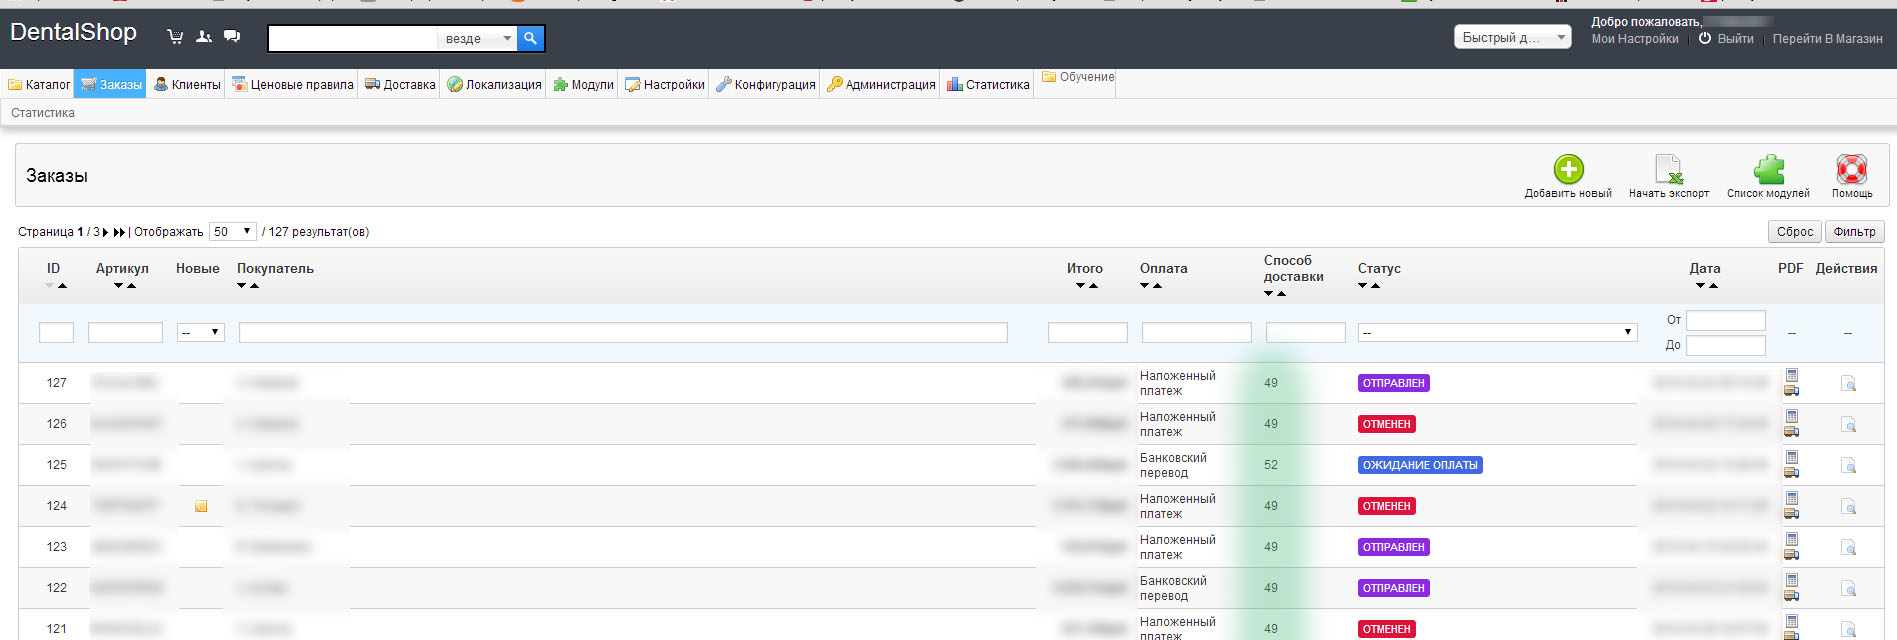Click ОТПРАВЛЕН status badge on order 127
The width and height of the screenshot is (1897, 640).
(1394, 383)
